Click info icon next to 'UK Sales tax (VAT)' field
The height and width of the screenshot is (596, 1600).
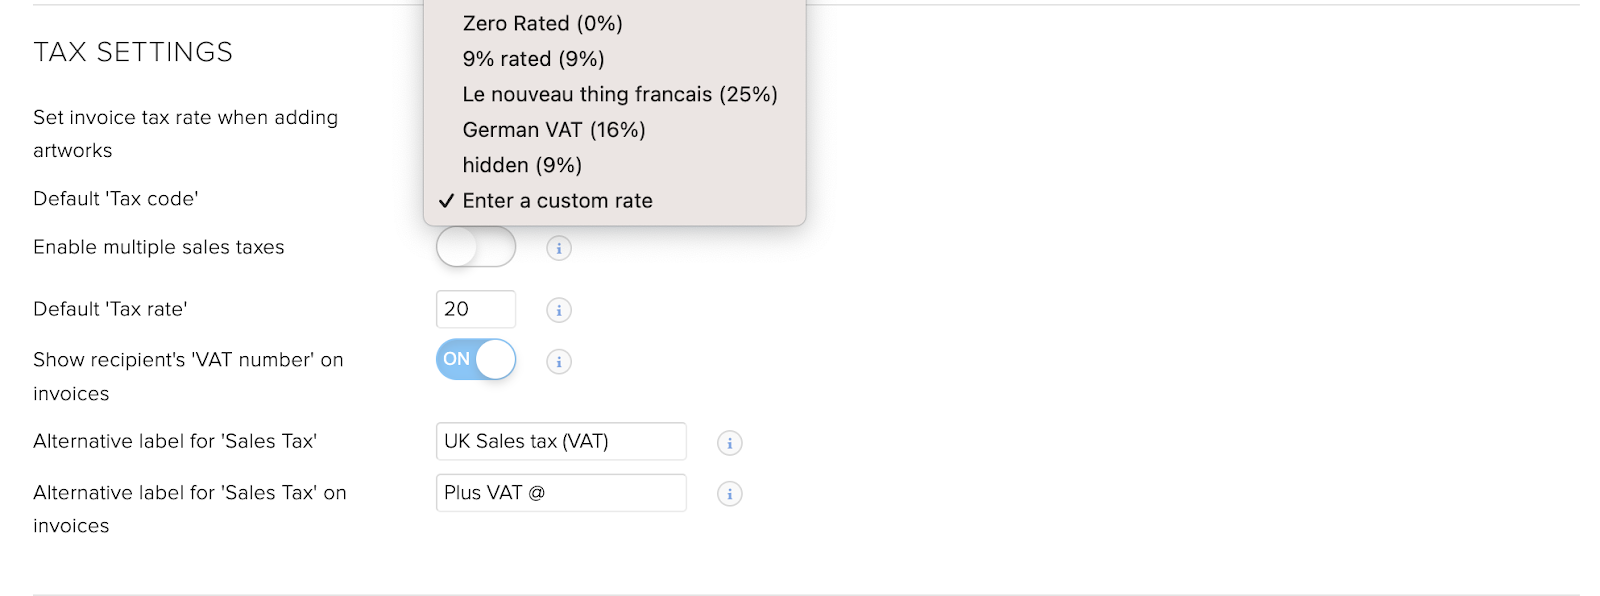point(730,443)
